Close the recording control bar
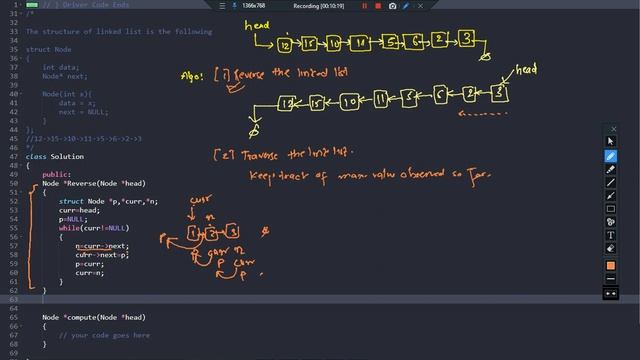 [420, 6]
